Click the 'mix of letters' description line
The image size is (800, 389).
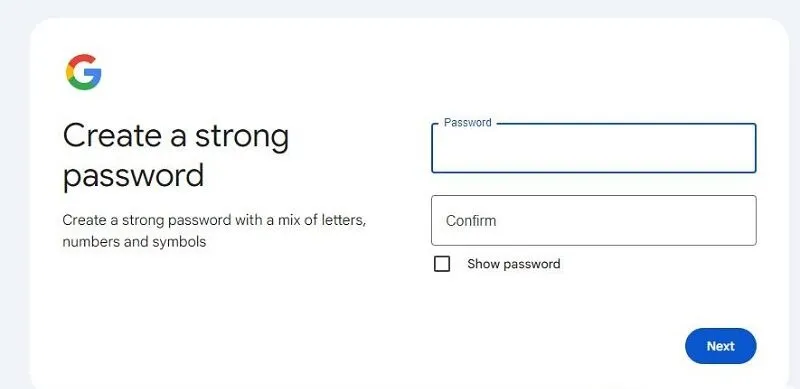[x=214, y=221]
